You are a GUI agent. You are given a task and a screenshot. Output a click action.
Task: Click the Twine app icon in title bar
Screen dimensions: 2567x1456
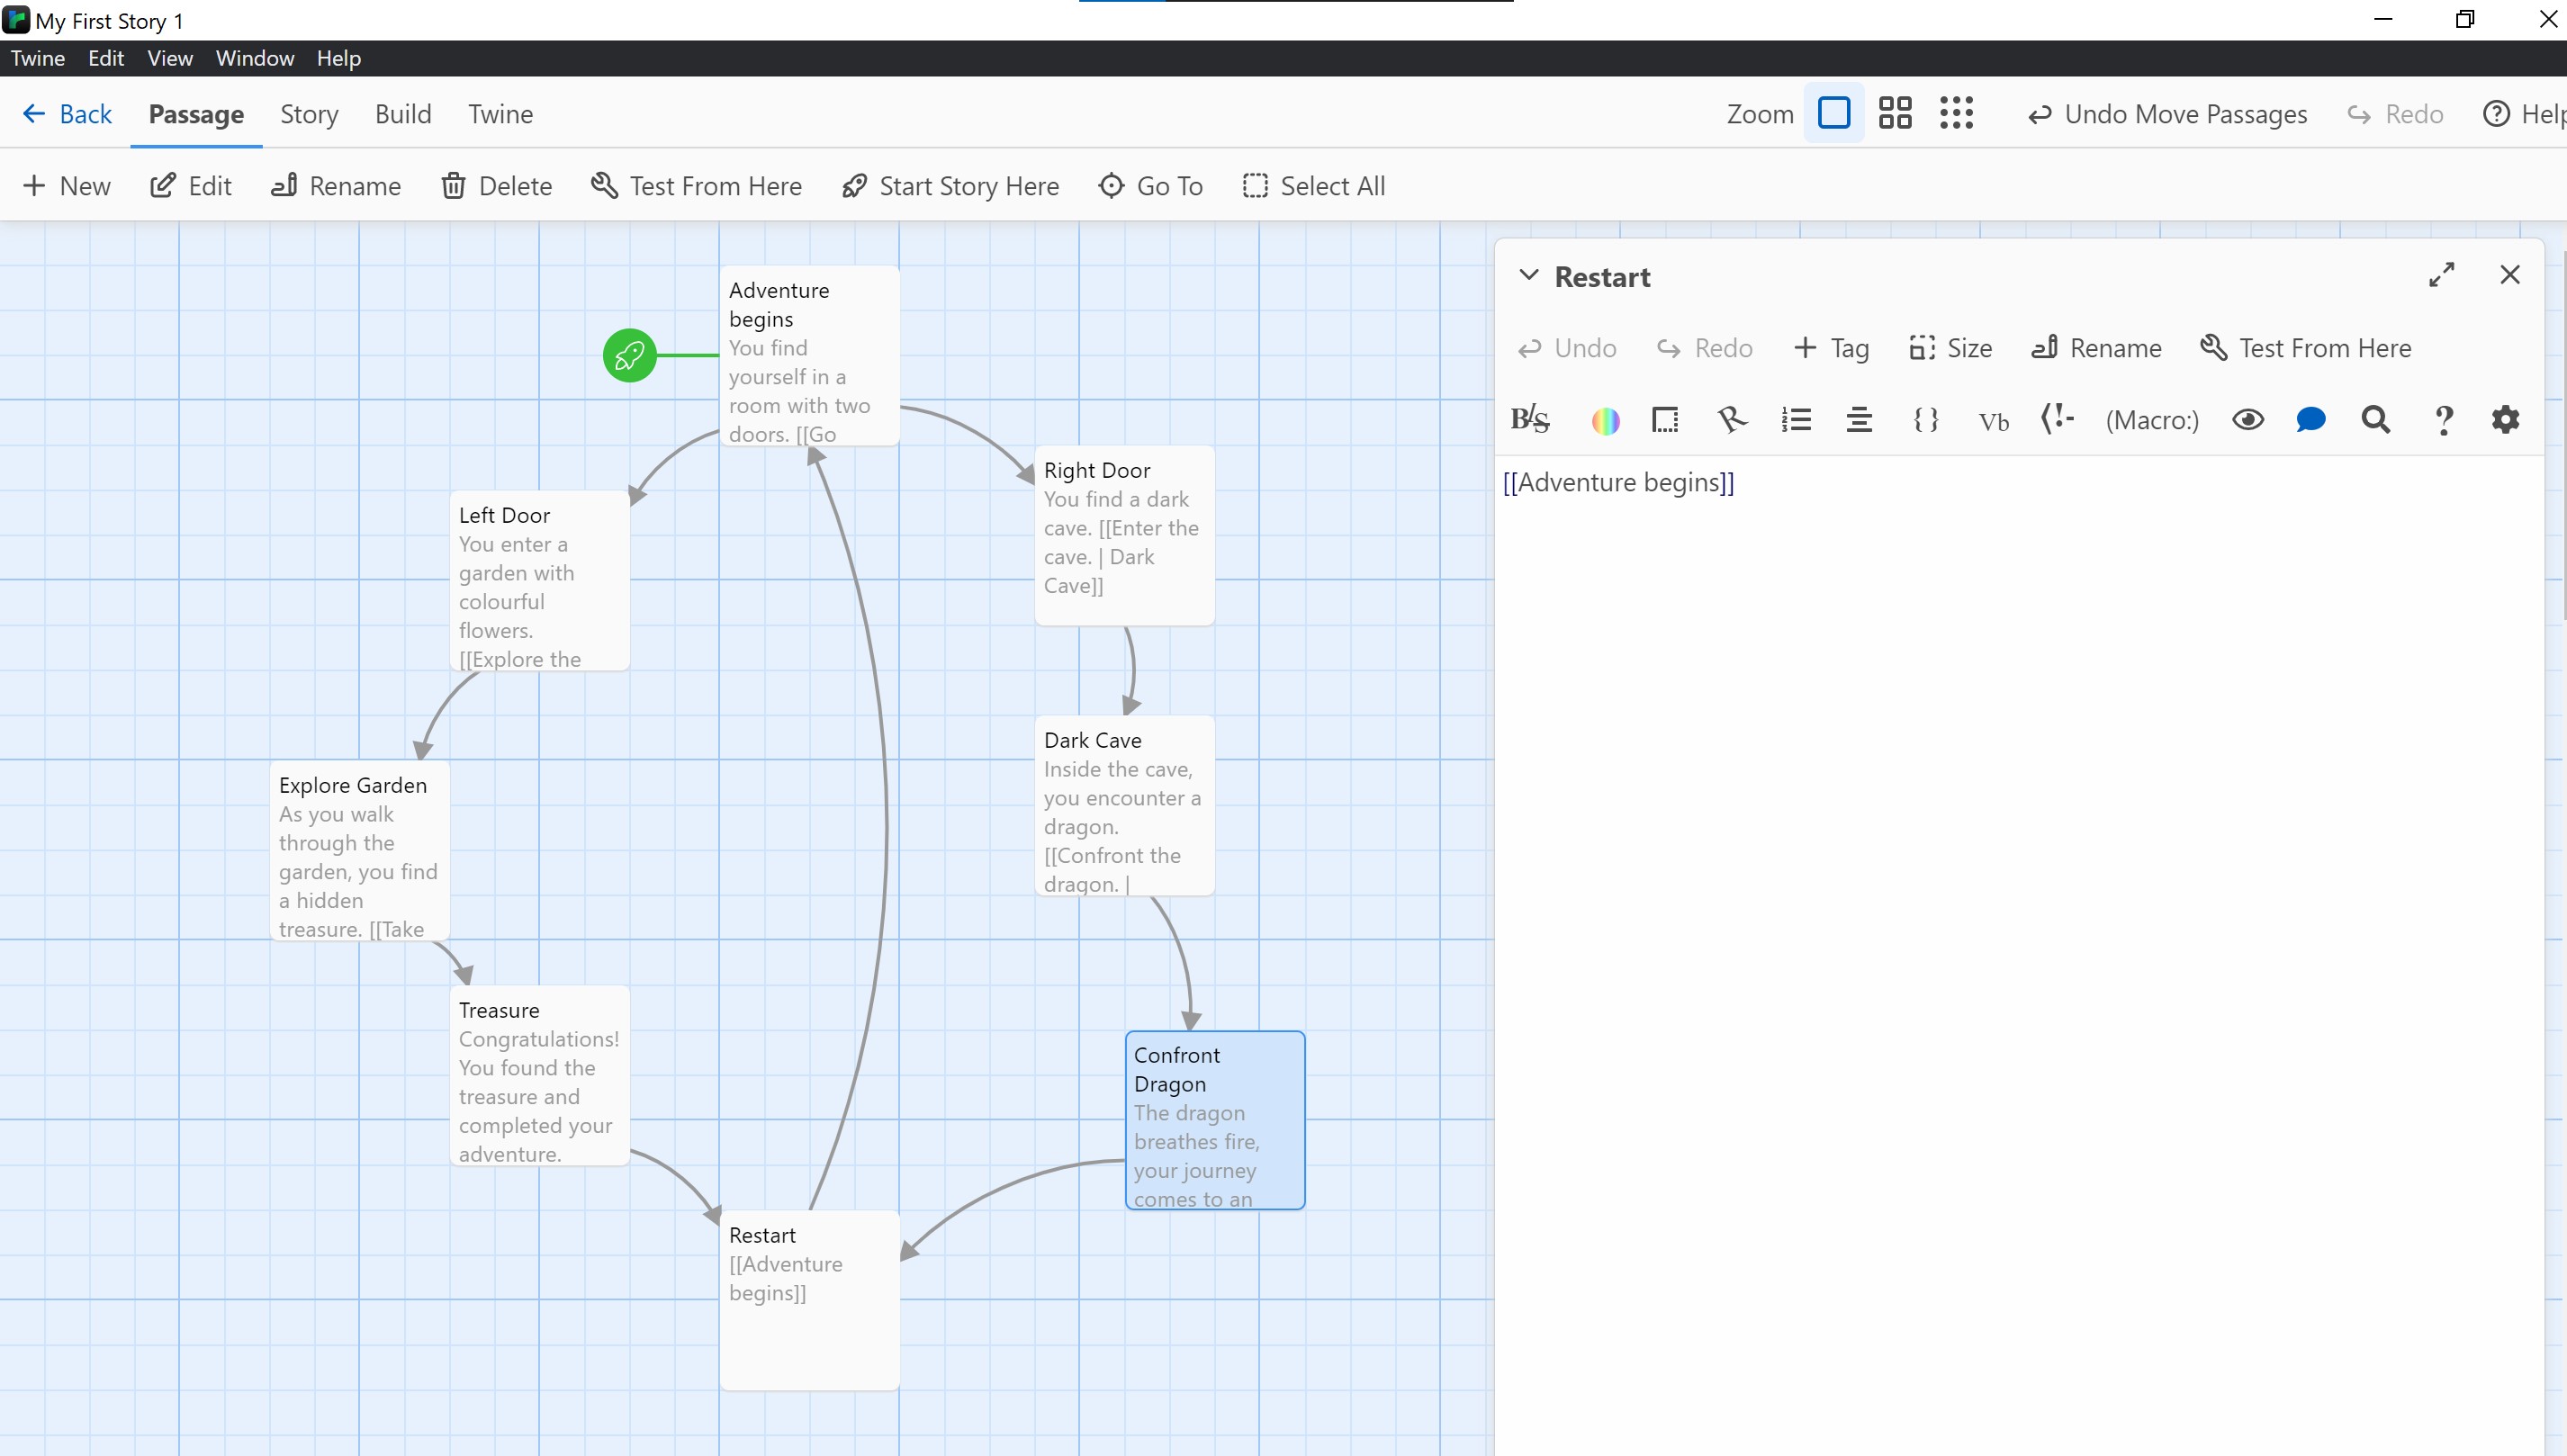16,20
